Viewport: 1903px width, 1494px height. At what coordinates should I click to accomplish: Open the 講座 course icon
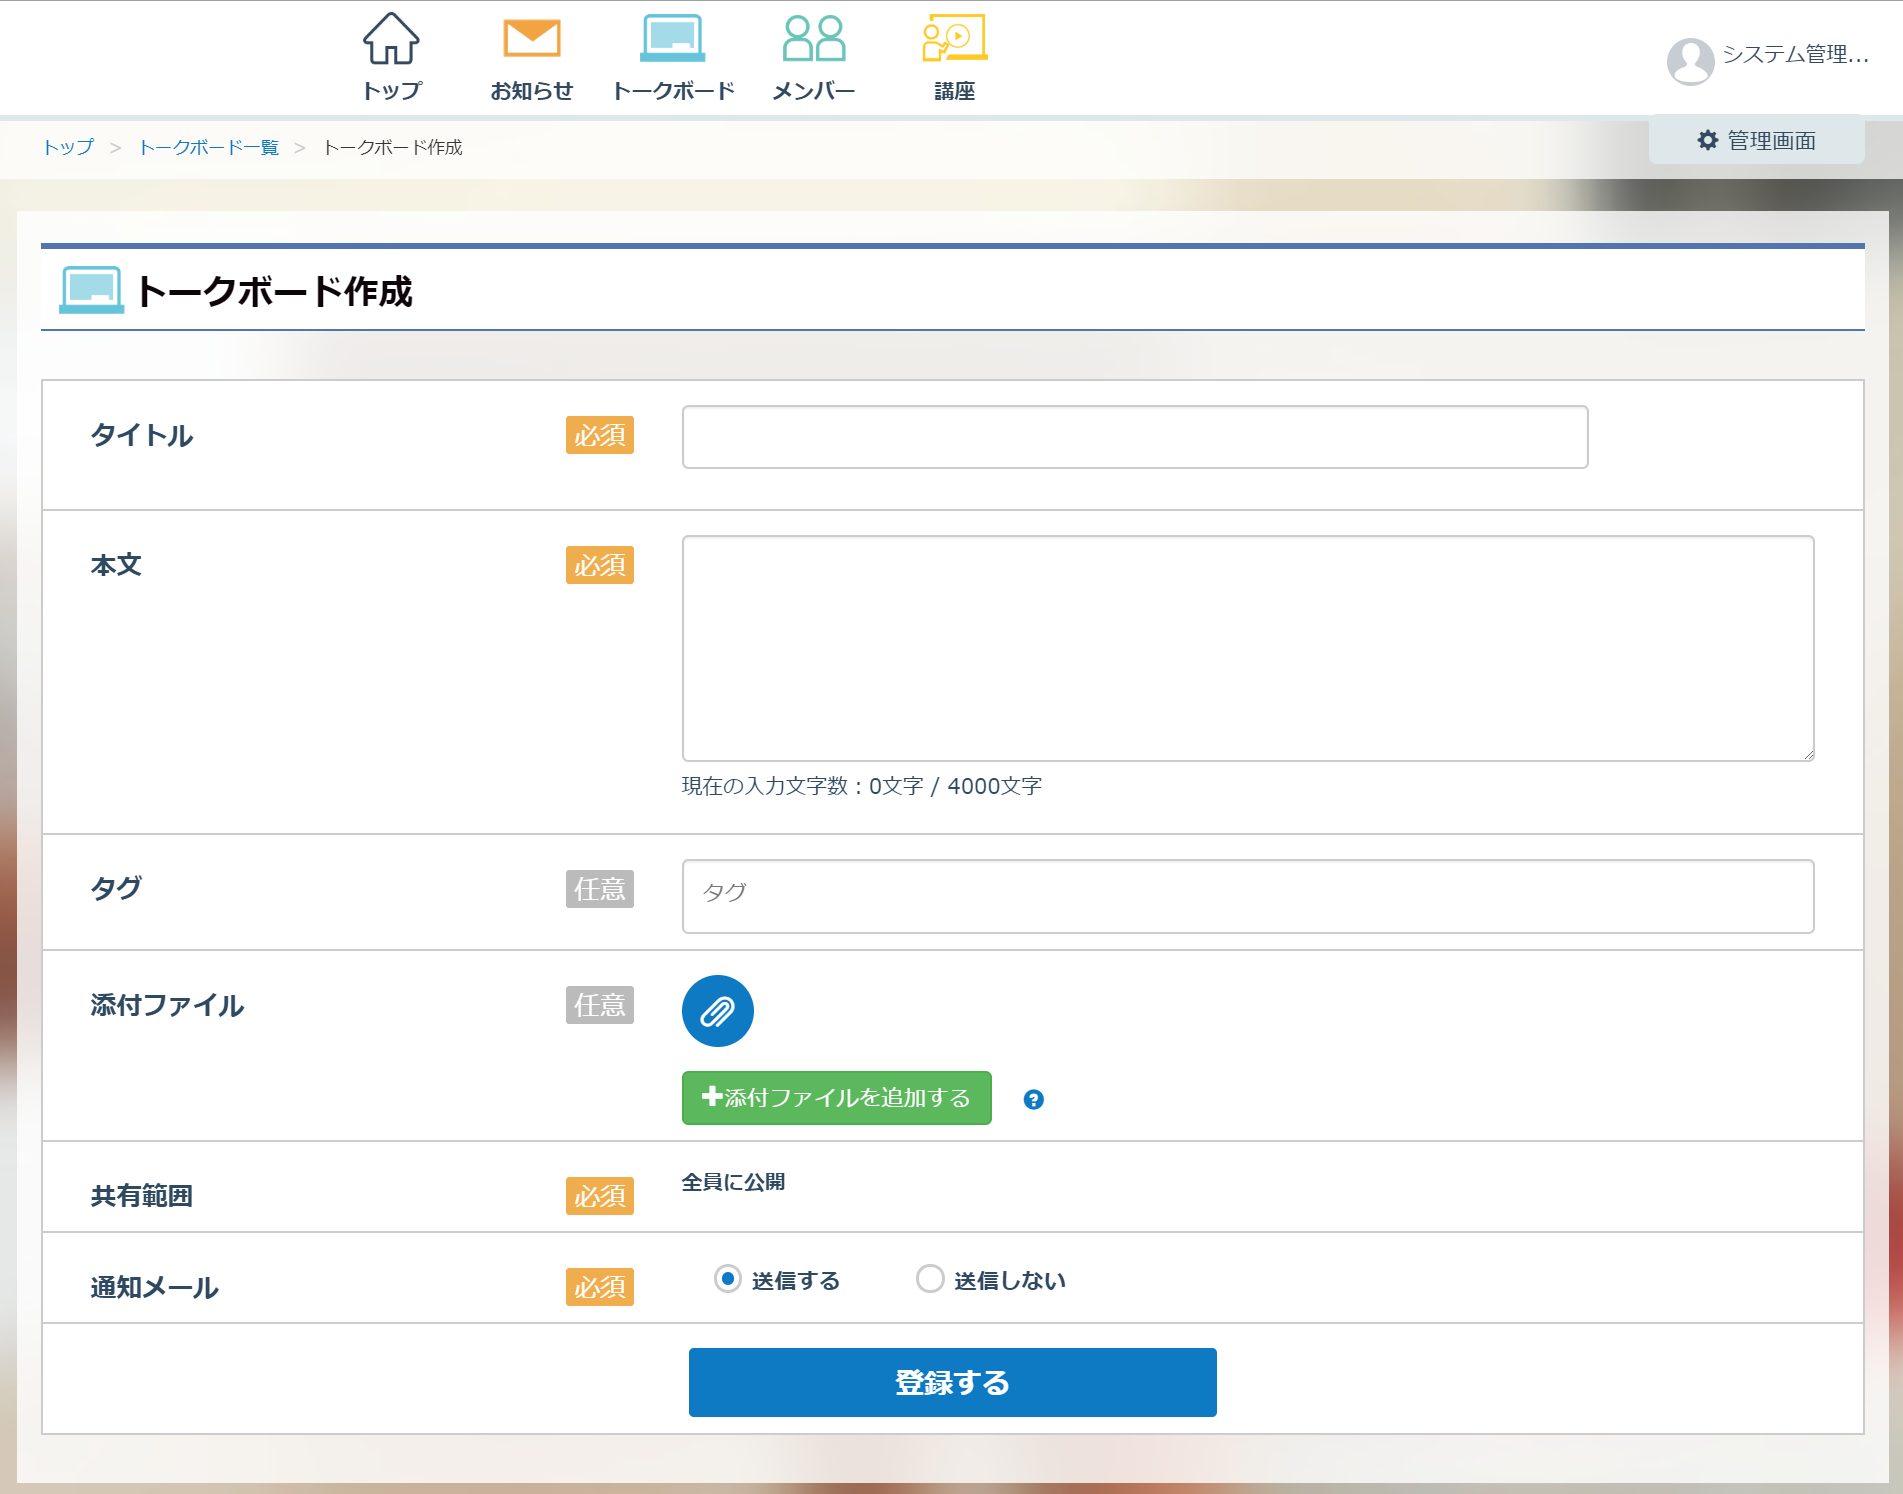954,40
